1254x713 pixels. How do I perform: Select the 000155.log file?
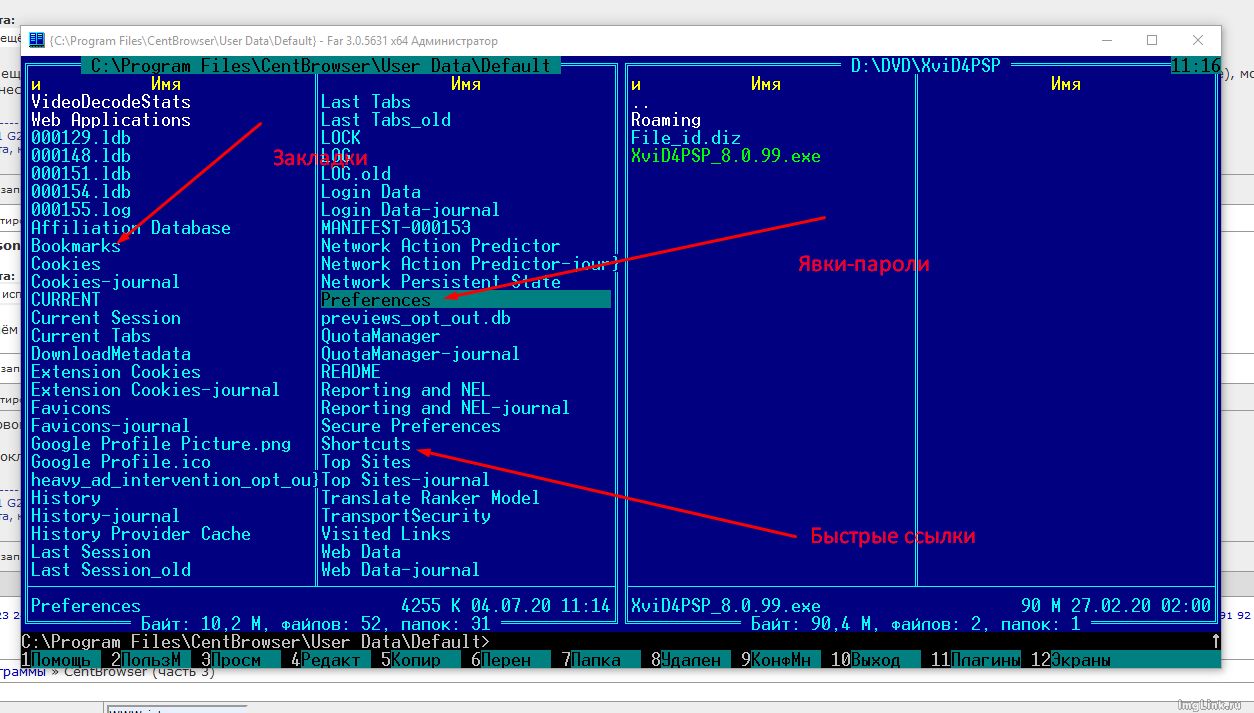coord(81,210)
